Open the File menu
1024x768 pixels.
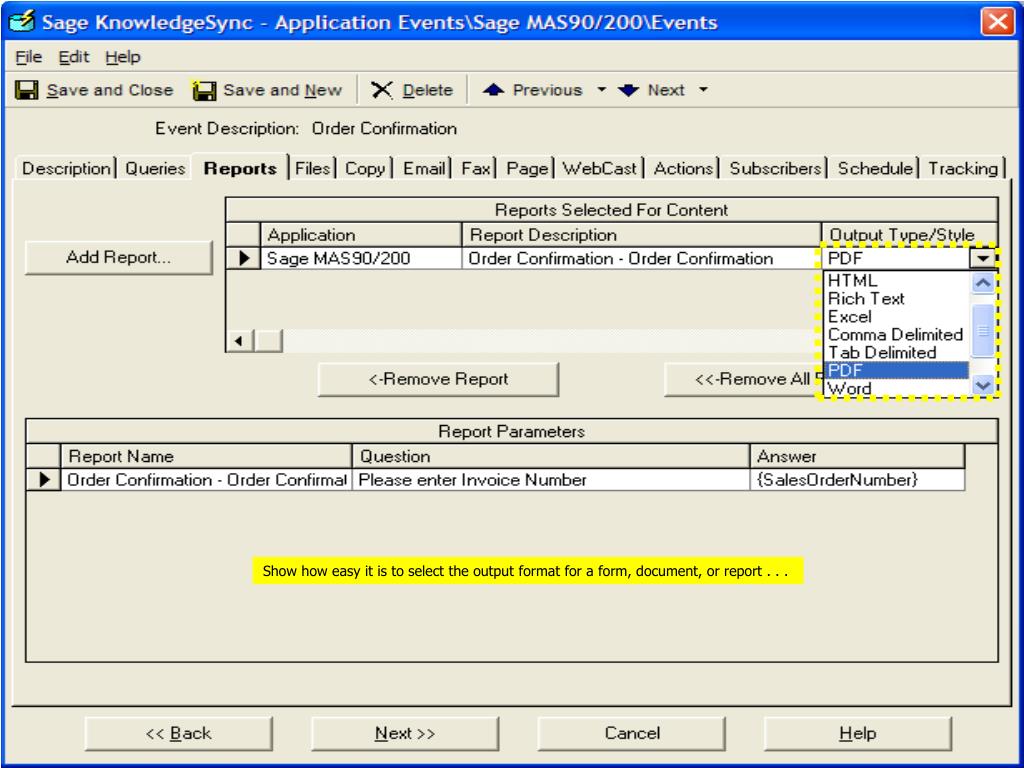point(29,57)
